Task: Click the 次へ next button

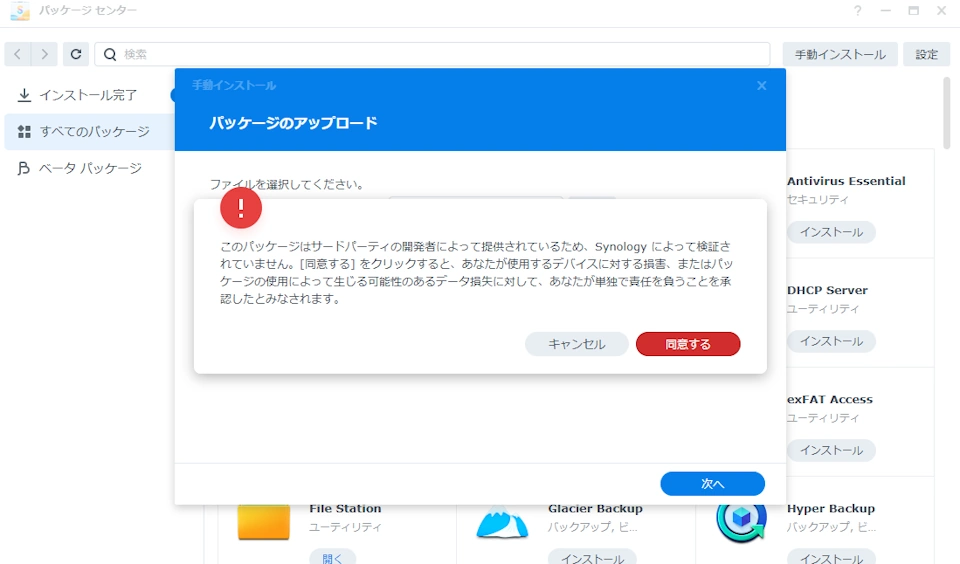Action: [712, 483]
